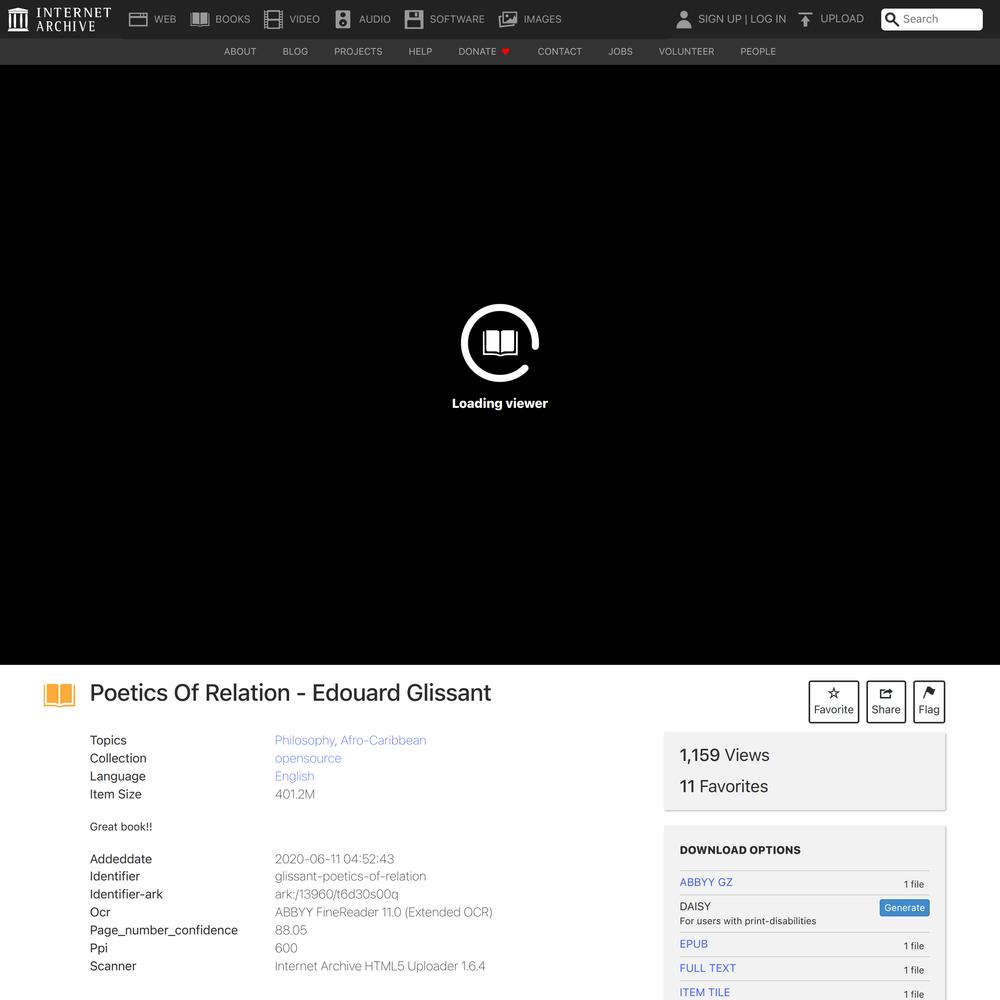Flag this item
The image size is (1000, 1000).
pyautogui.click(x=929, y=702)
